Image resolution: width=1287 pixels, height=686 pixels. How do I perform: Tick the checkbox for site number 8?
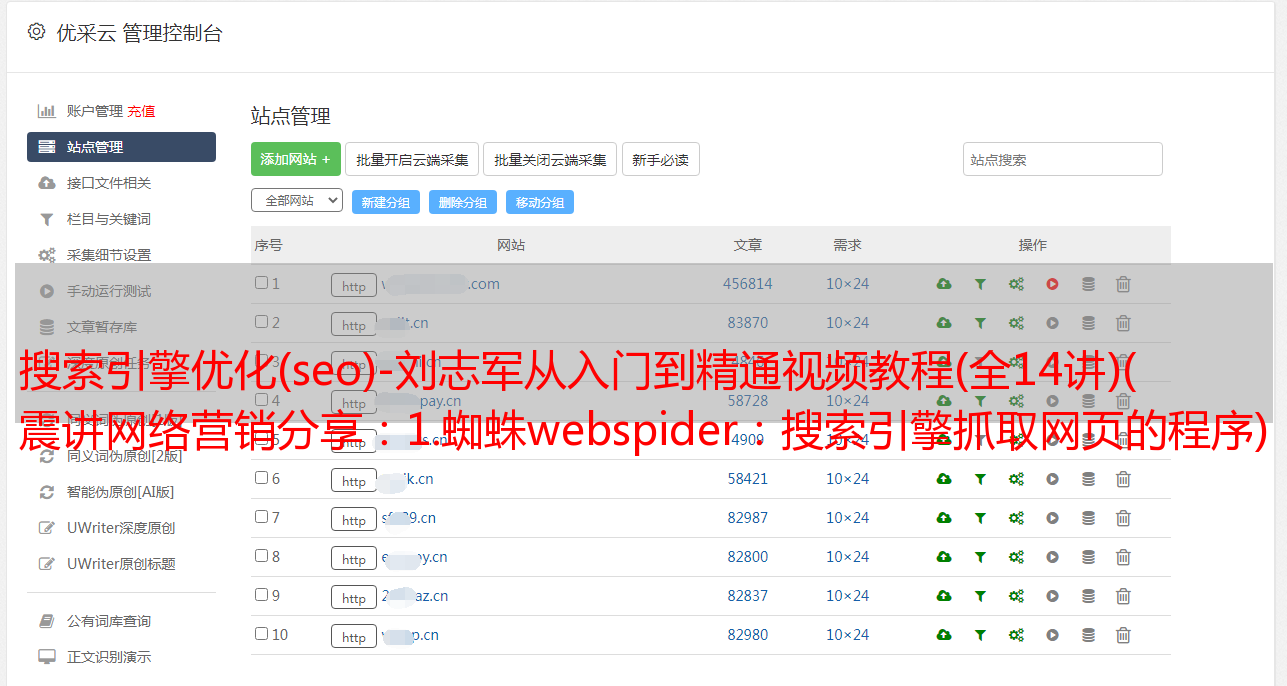[x=261, y=556]
